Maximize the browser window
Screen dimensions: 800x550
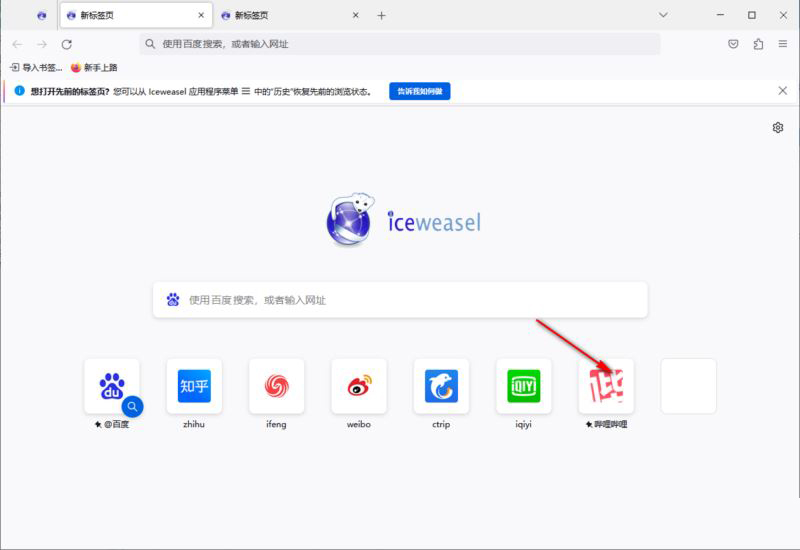pos(752,15)
